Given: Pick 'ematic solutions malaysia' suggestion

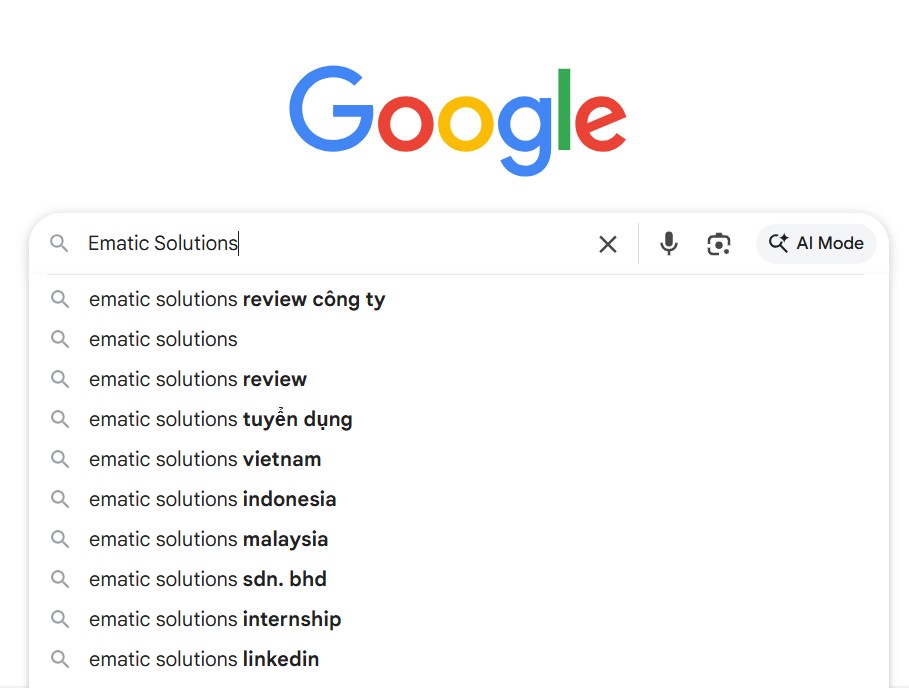Looking at the screenshot, I should pyautogui.click(x=208, y=539).
